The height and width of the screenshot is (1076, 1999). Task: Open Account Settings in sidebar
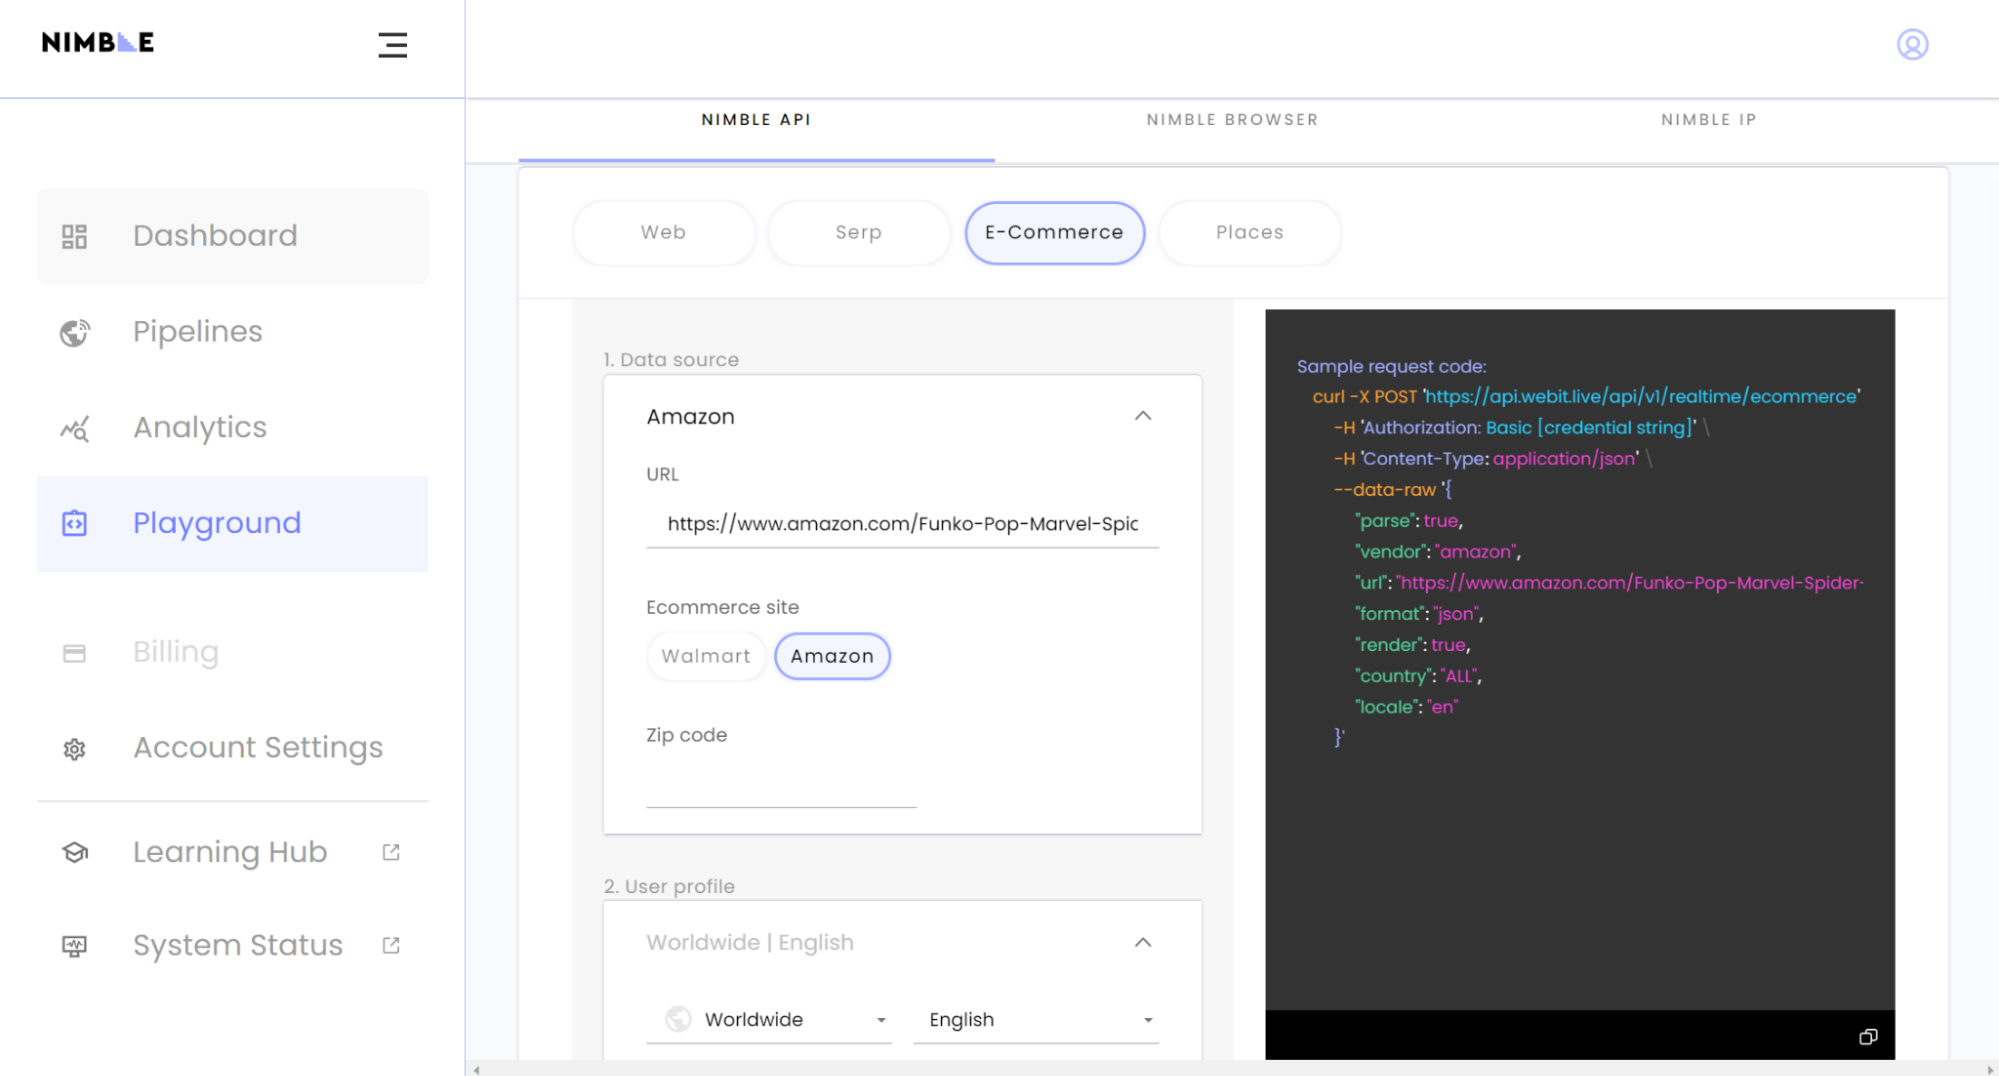(x=232, y=748)
